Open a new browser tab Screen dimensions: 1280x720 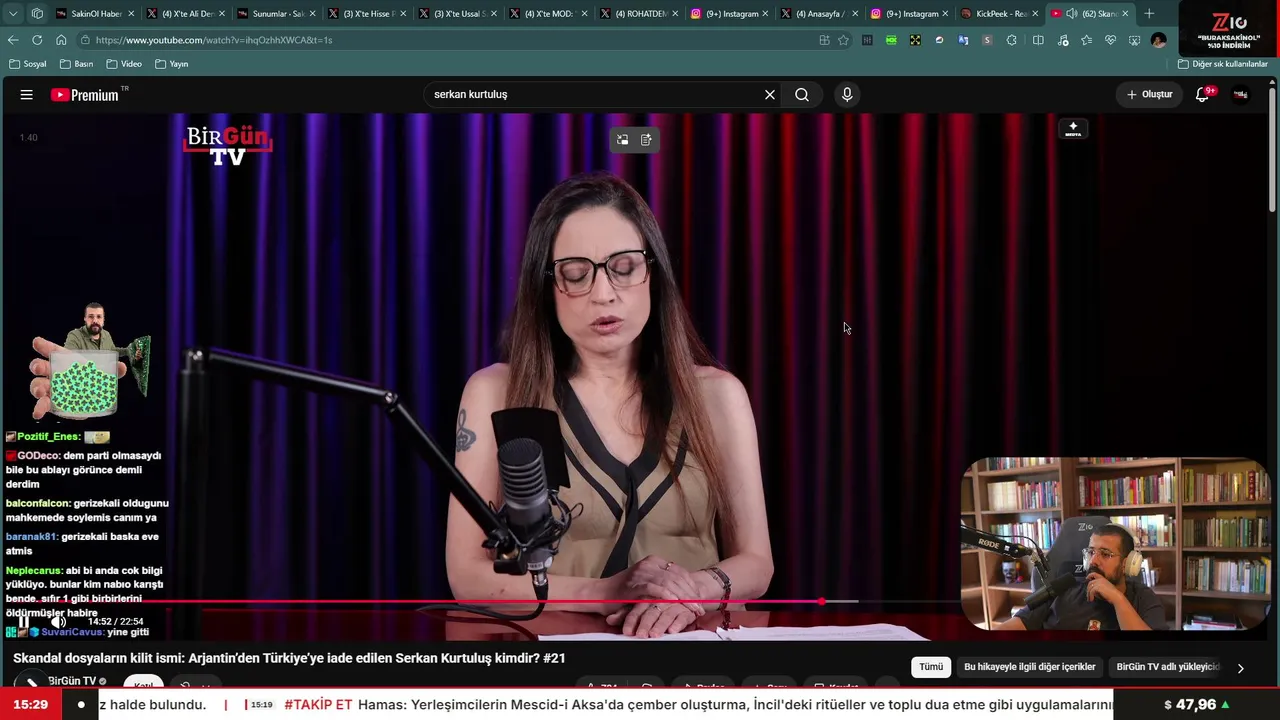coord(1149,14)
